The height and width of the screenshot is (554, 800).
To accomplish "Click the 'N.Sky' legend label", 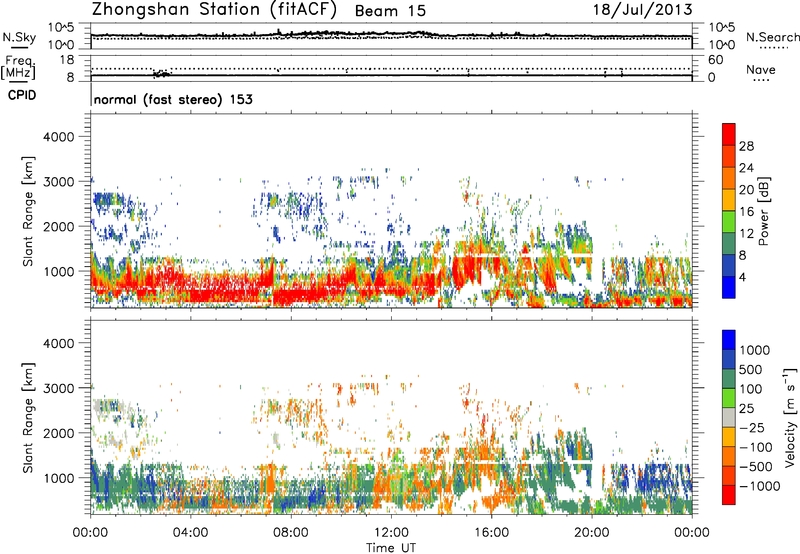I will point(19,38).
